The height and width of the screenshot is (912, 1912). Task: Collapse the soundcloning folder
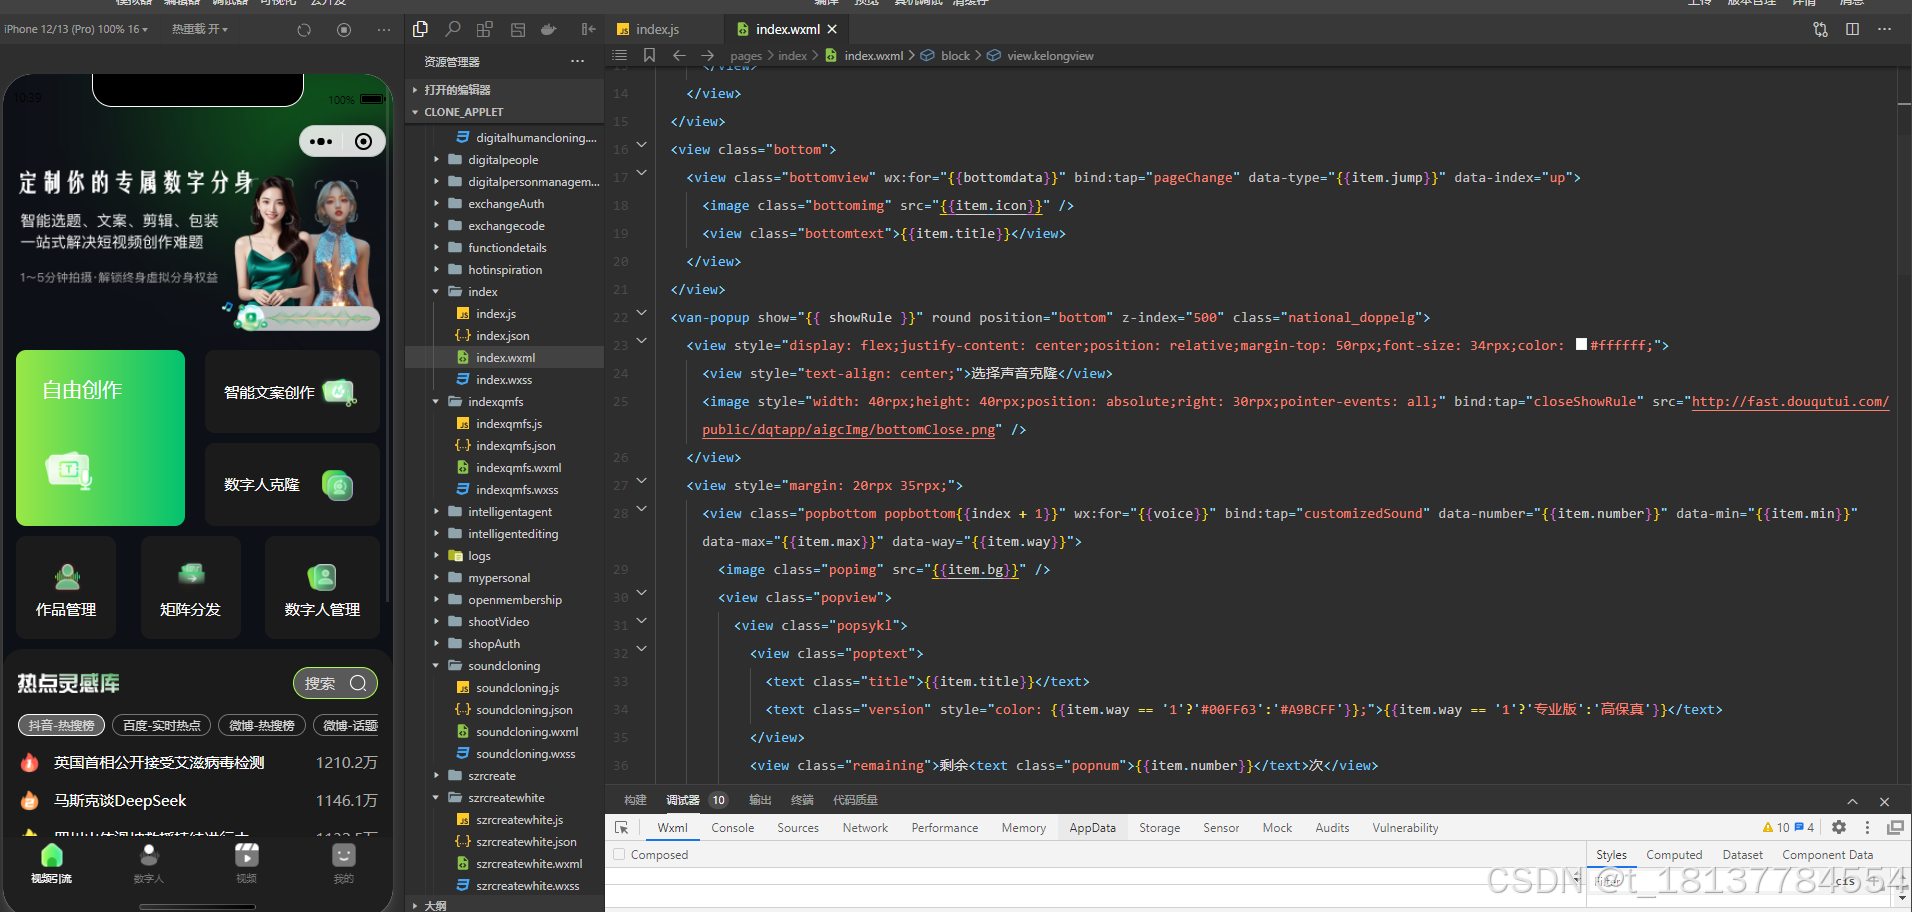tap(503, 666)
